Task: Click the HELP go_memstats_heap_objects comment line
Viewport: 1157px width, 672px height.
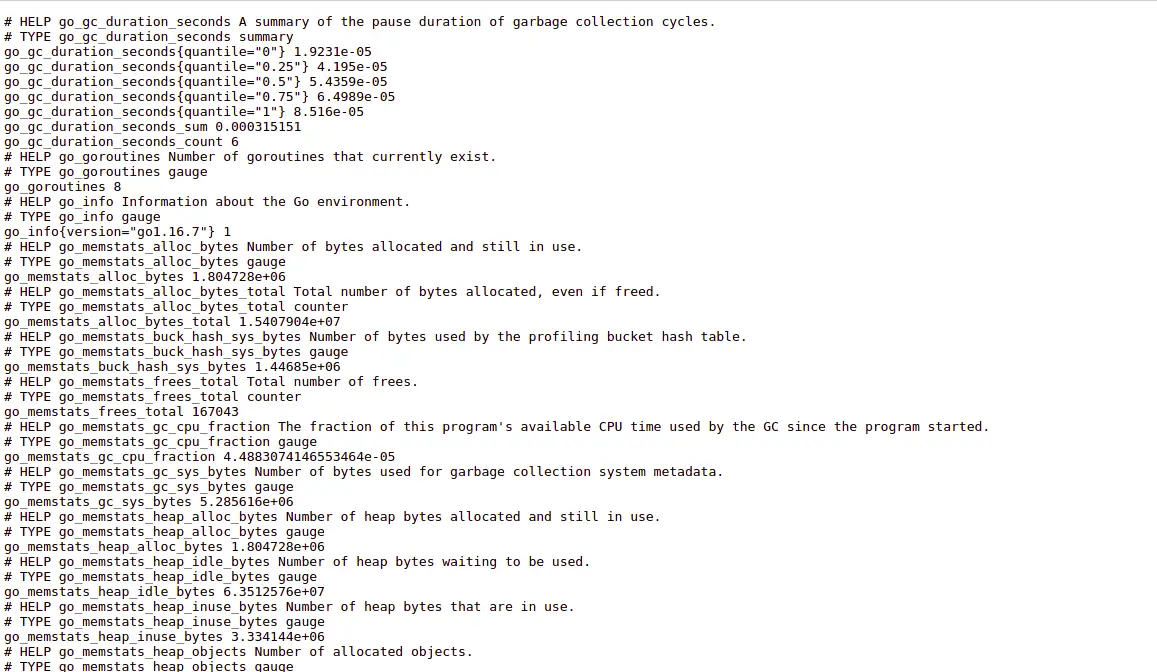Action: pos(238,652)
